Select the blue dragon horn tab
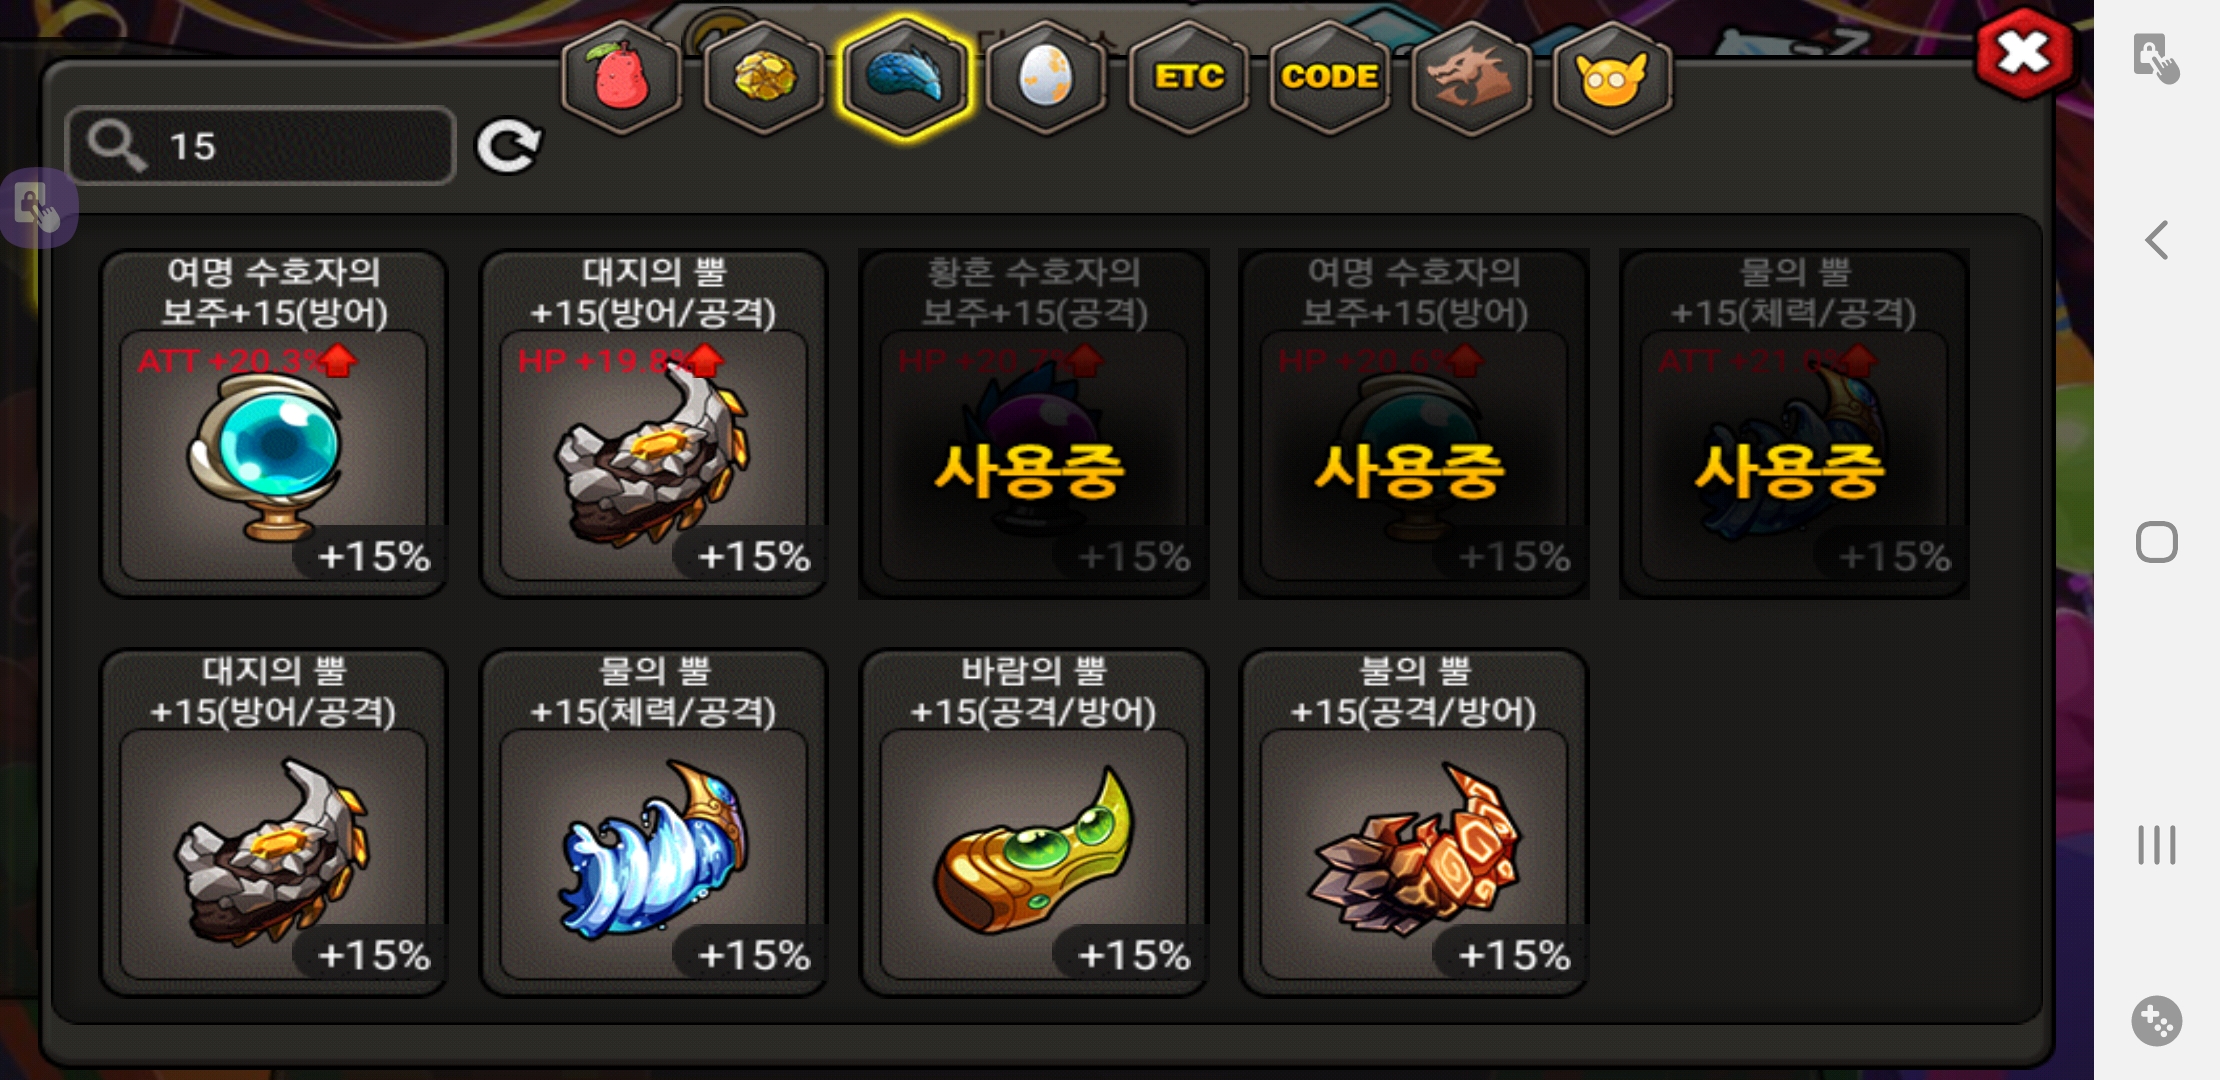Viewport: 2220px width, 1080px height. [x=905, y=78]
